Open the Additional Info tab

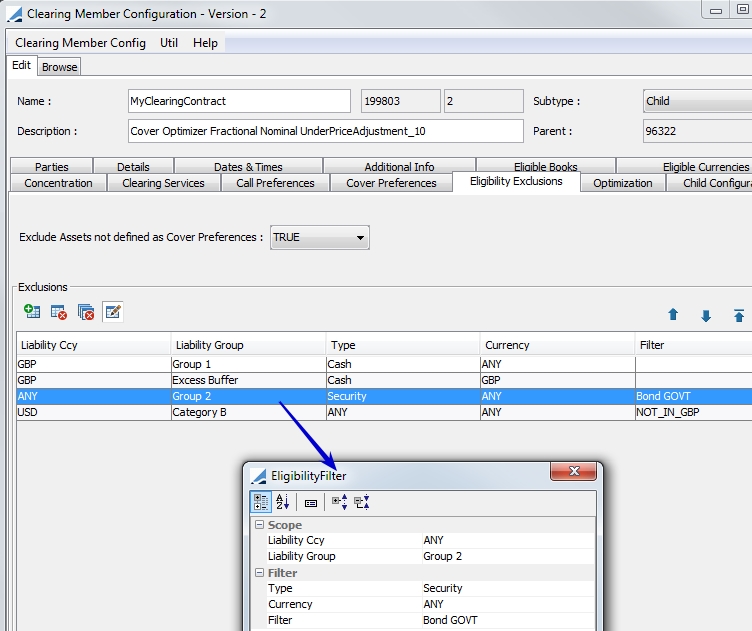(399, 166)
